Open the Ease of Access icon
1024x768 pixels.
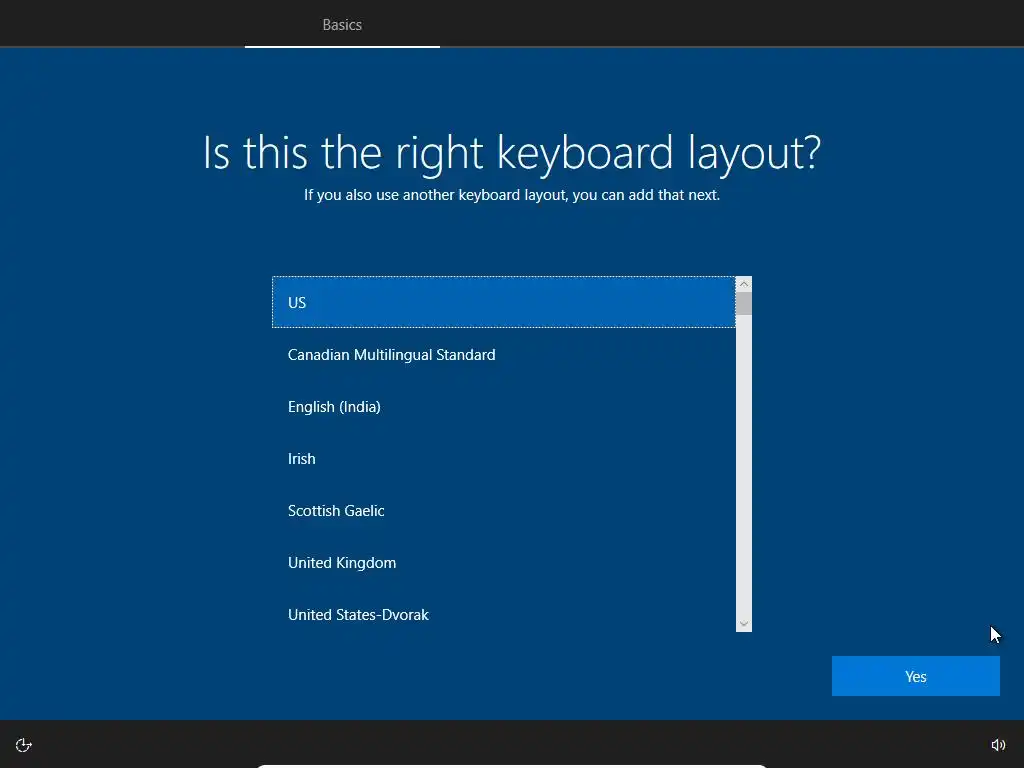tap(24, 745)
